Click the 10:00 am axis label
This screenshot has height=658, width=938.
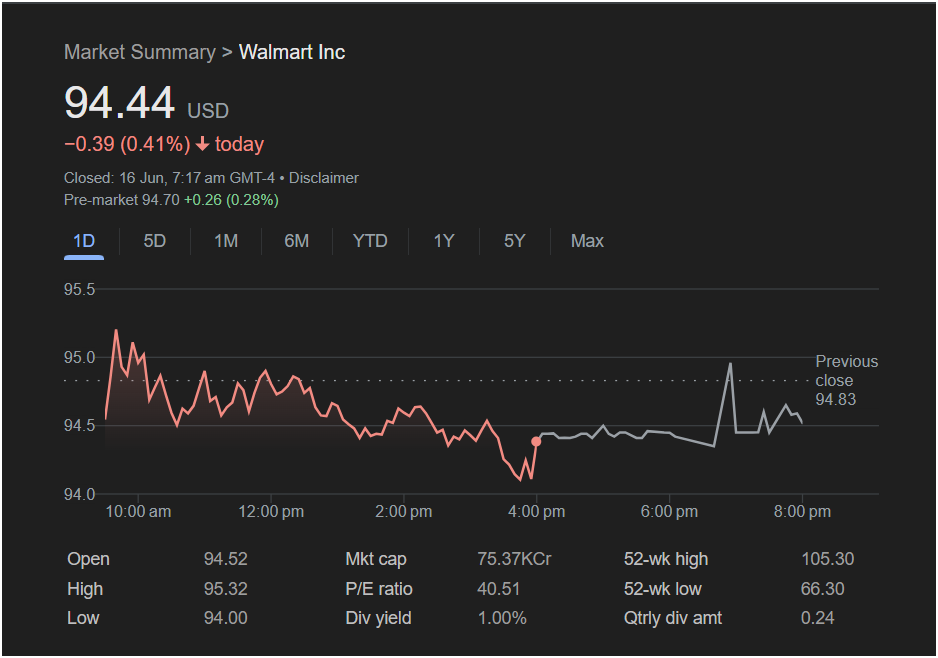[x=138, y=511]
